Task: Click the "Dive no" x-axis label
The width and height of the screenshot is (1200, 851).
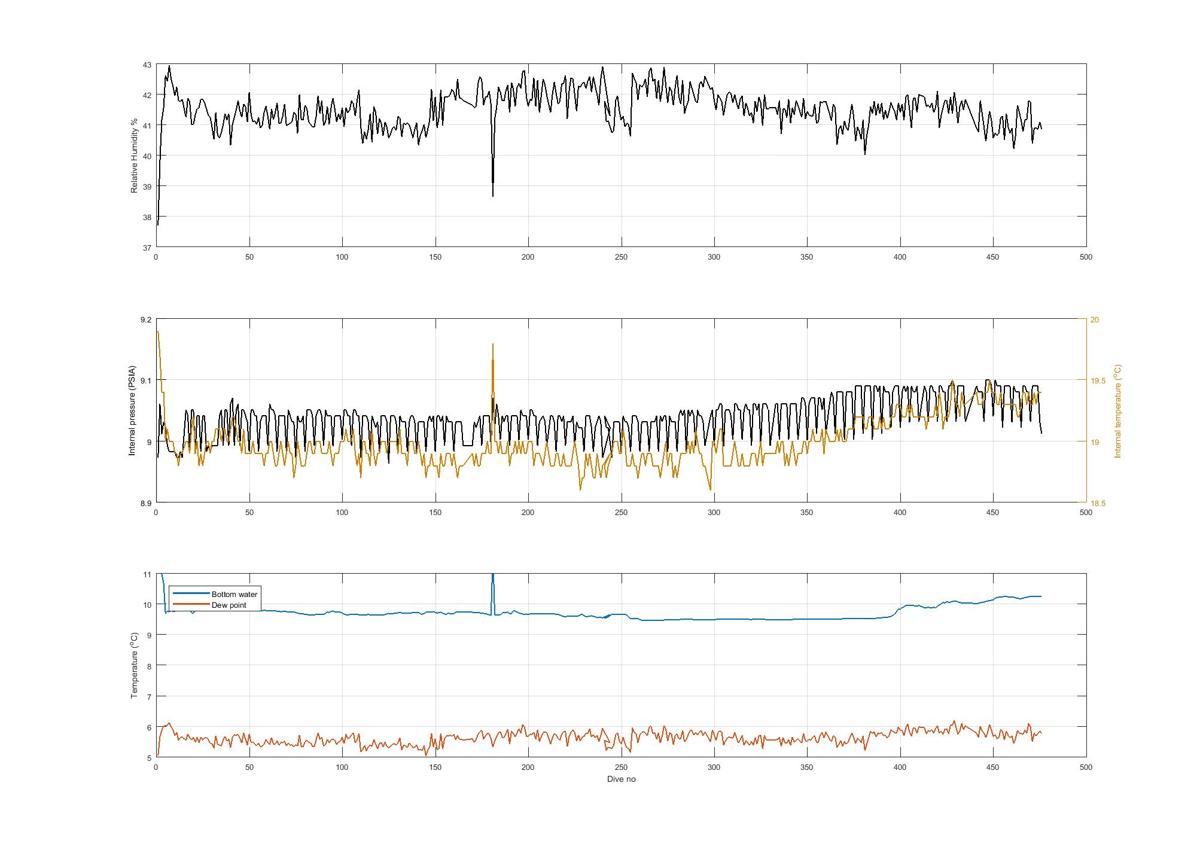Action: pos(621,778)
